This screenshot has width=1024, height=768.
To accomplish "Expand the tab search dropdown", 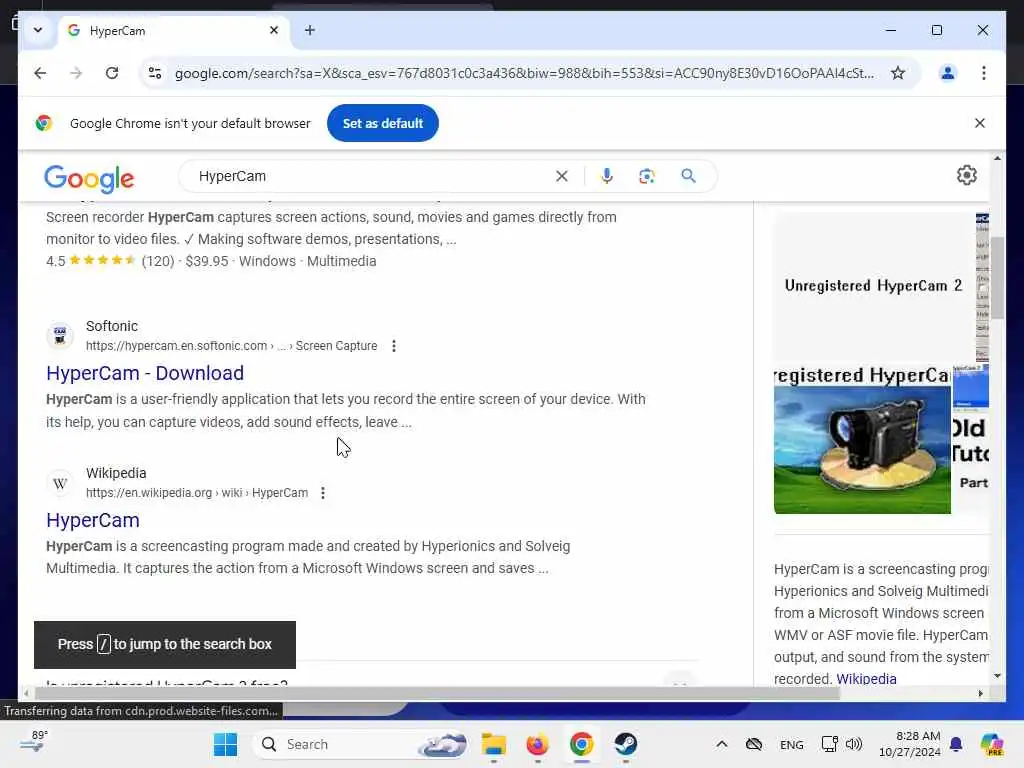I will point(38,30).
